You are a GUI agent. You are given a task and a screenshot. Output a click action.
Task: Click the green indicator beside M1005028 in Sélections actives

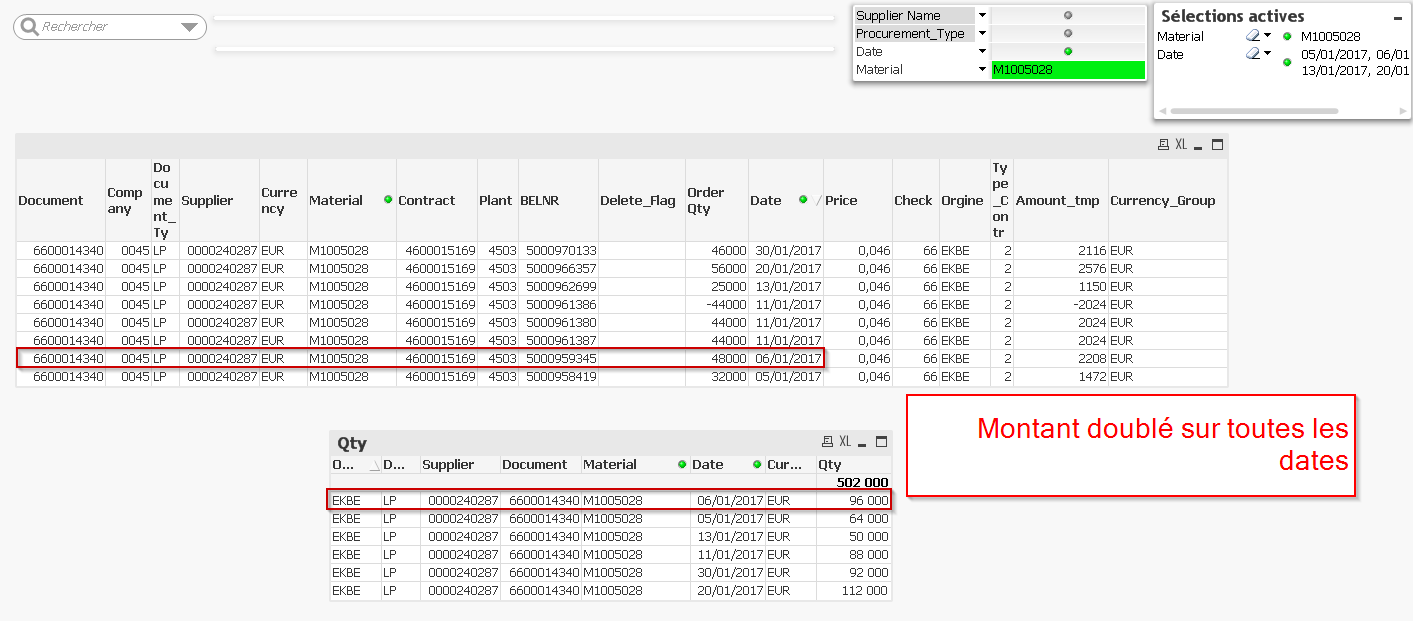(x=1287, y=37)
